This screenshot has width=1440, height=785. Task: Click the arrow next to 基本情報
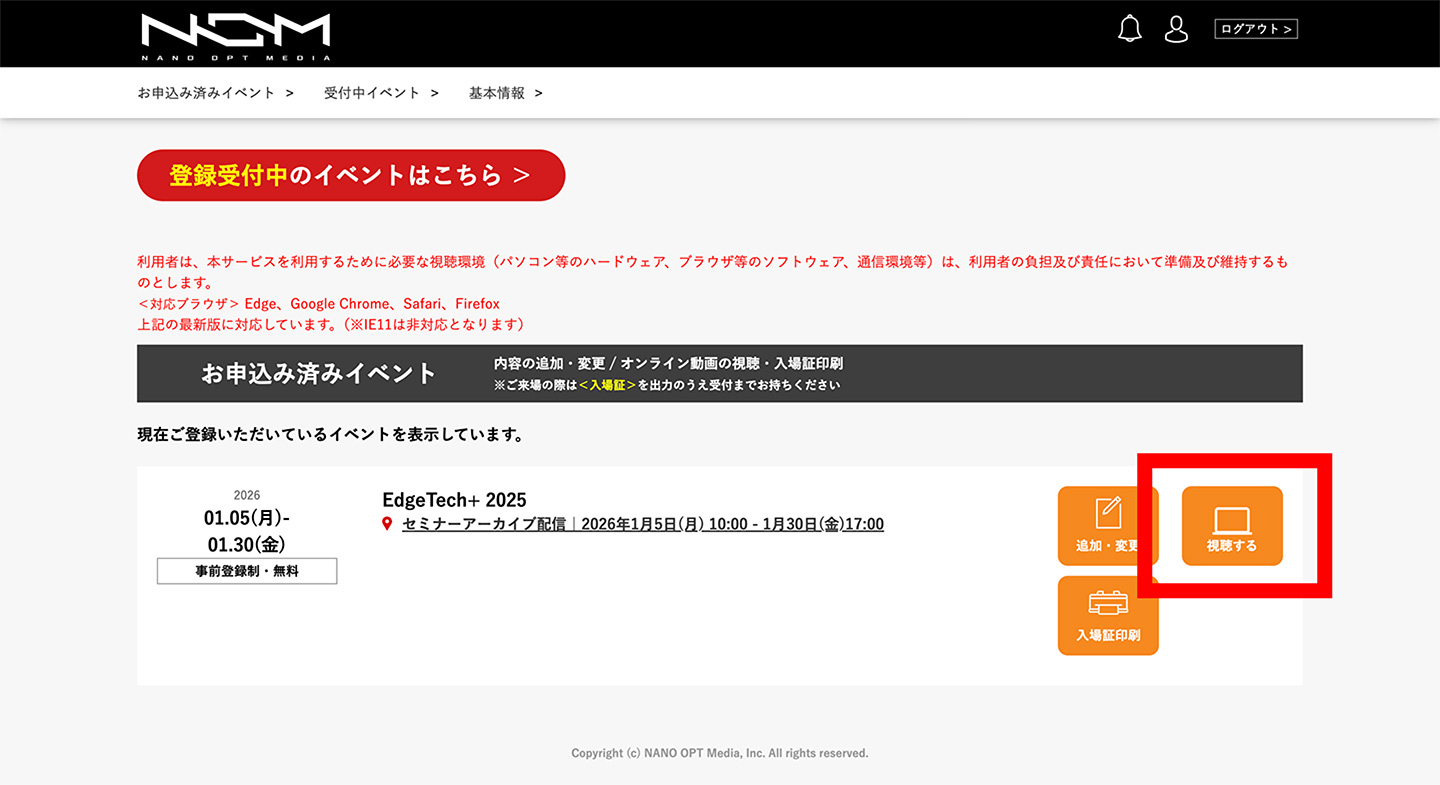pyautogui.click(x=538, y=93)
